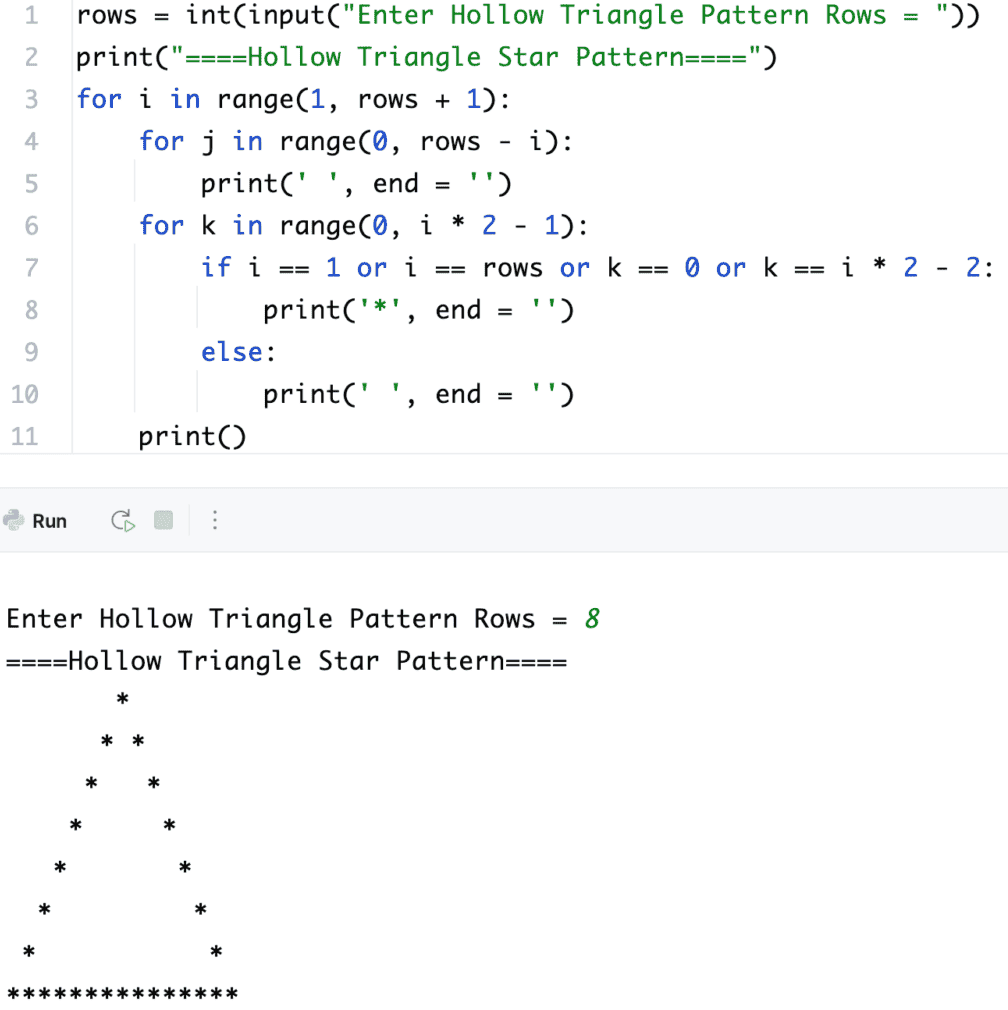Click the Python logo icon on the Run tab
Screen dimensions: 1008x1010
coord(12,520)
